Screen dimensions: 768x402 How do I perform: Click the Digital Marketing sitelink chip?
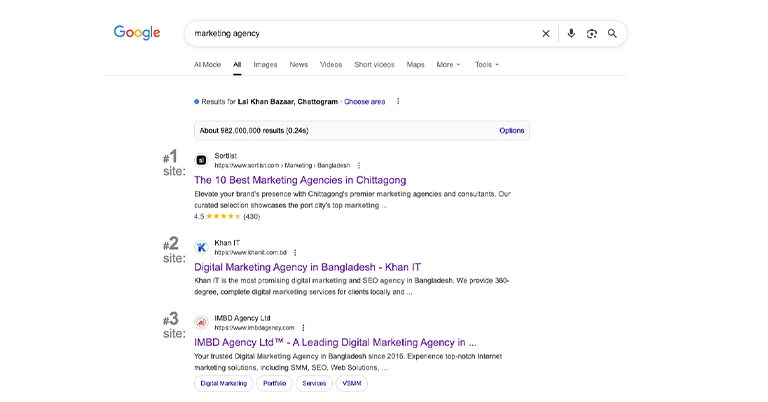(223, 383)
